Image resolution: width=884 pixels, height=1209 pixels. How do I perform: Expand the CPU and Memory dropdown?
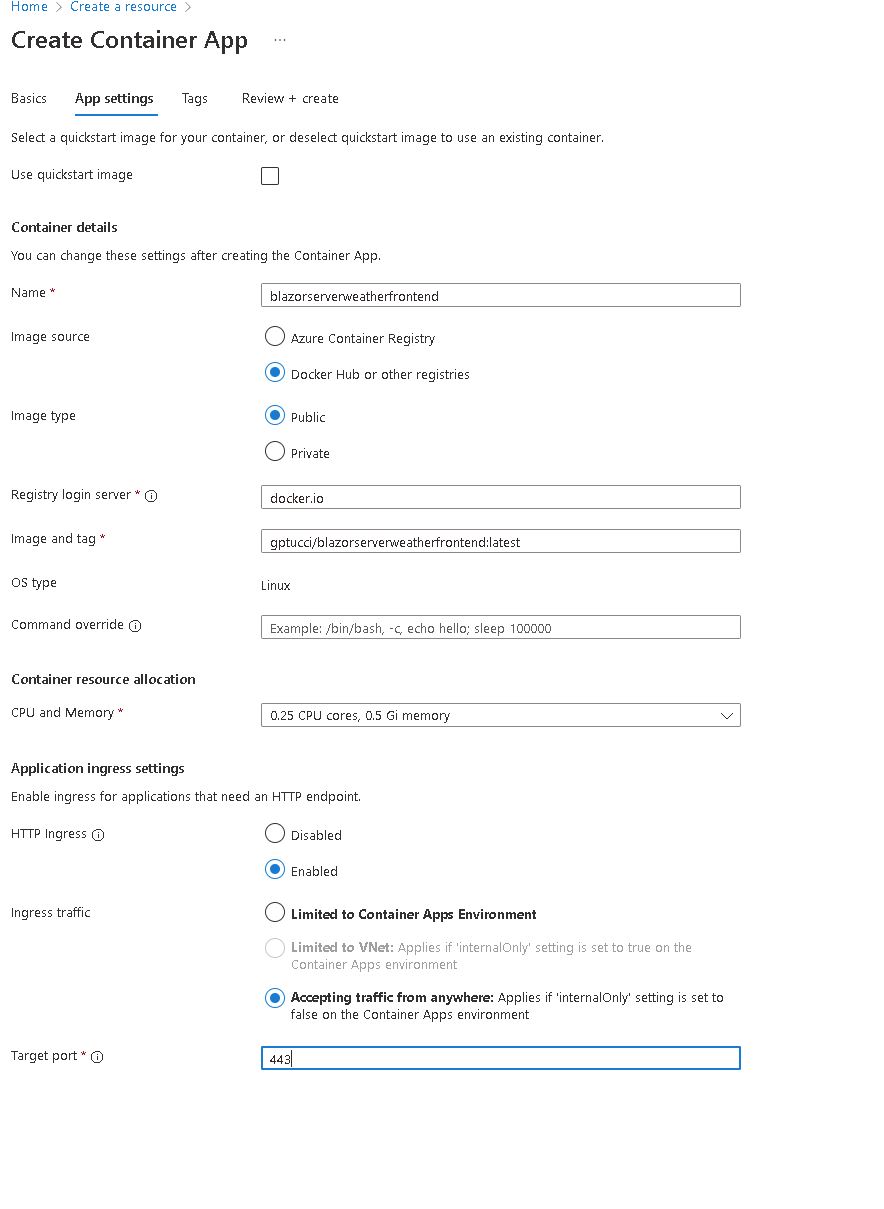500,715
